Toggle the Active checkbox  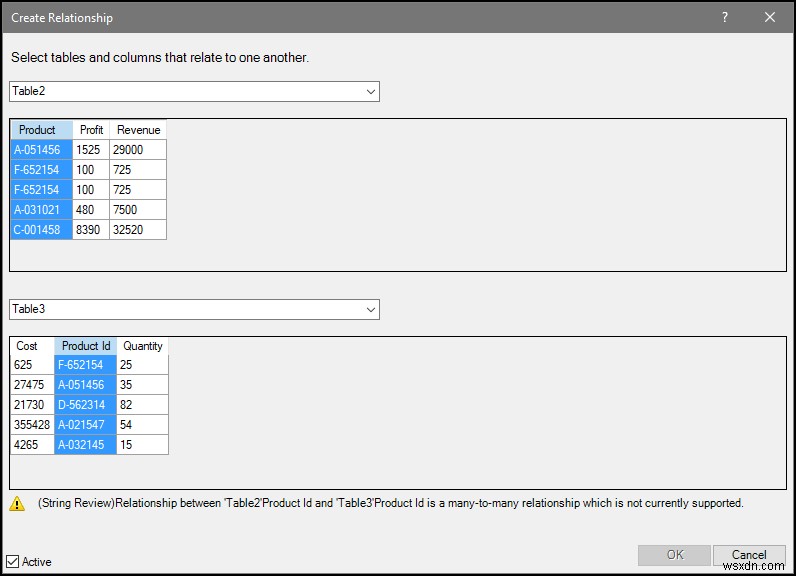coord(13,561)
